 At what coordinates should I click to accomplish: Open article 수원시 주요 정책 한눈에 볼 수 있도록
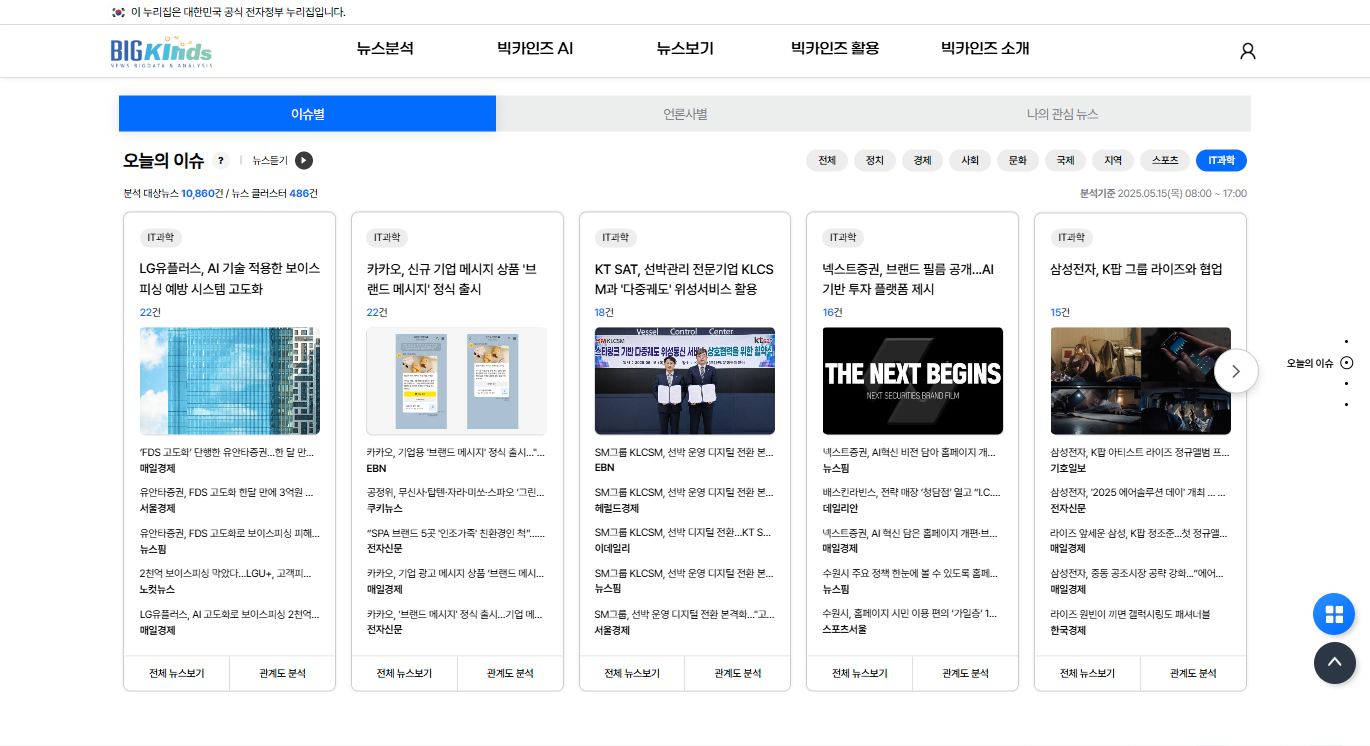coord(910,574)
